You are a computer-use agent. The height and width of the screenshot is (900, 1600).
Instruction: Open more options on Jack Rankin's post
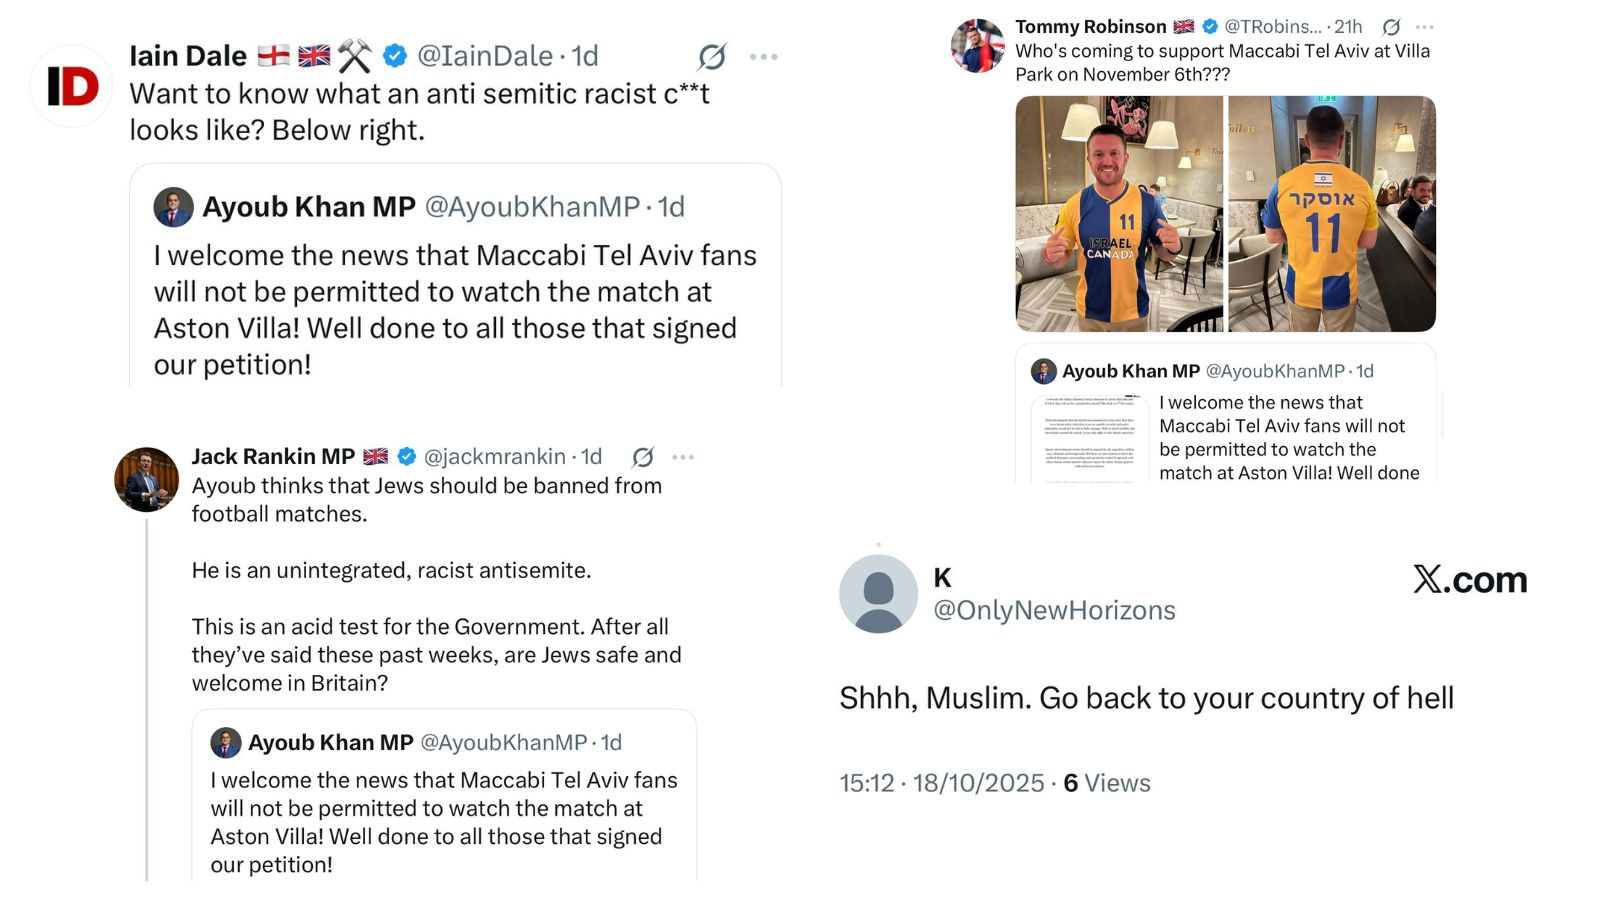click(x=683, y=457)
